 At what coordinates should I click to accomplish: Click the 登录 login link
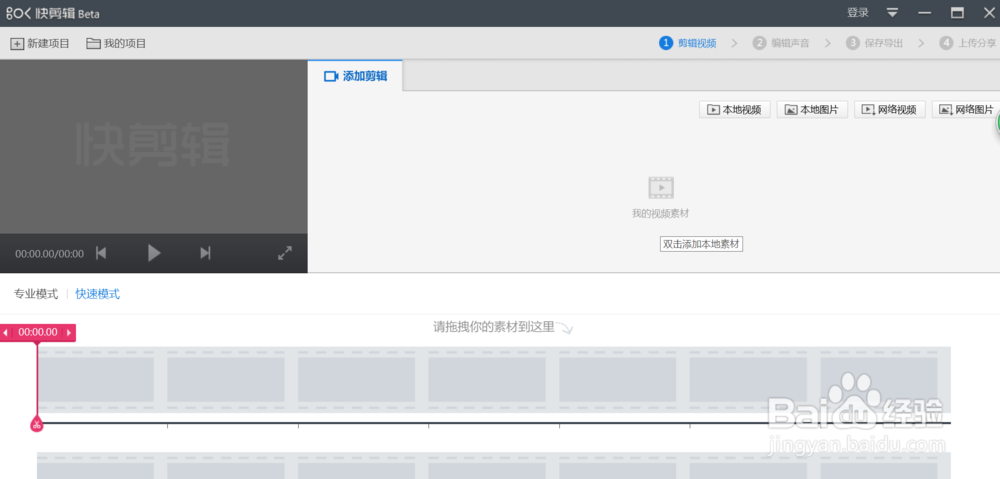[857, 12]
